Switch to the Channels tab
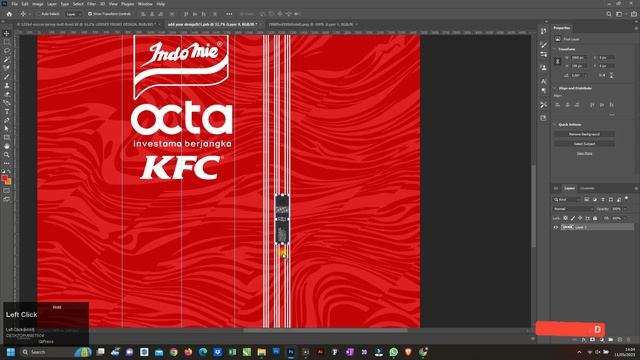The width and height of the screenshot is (640, 360). 587,188
